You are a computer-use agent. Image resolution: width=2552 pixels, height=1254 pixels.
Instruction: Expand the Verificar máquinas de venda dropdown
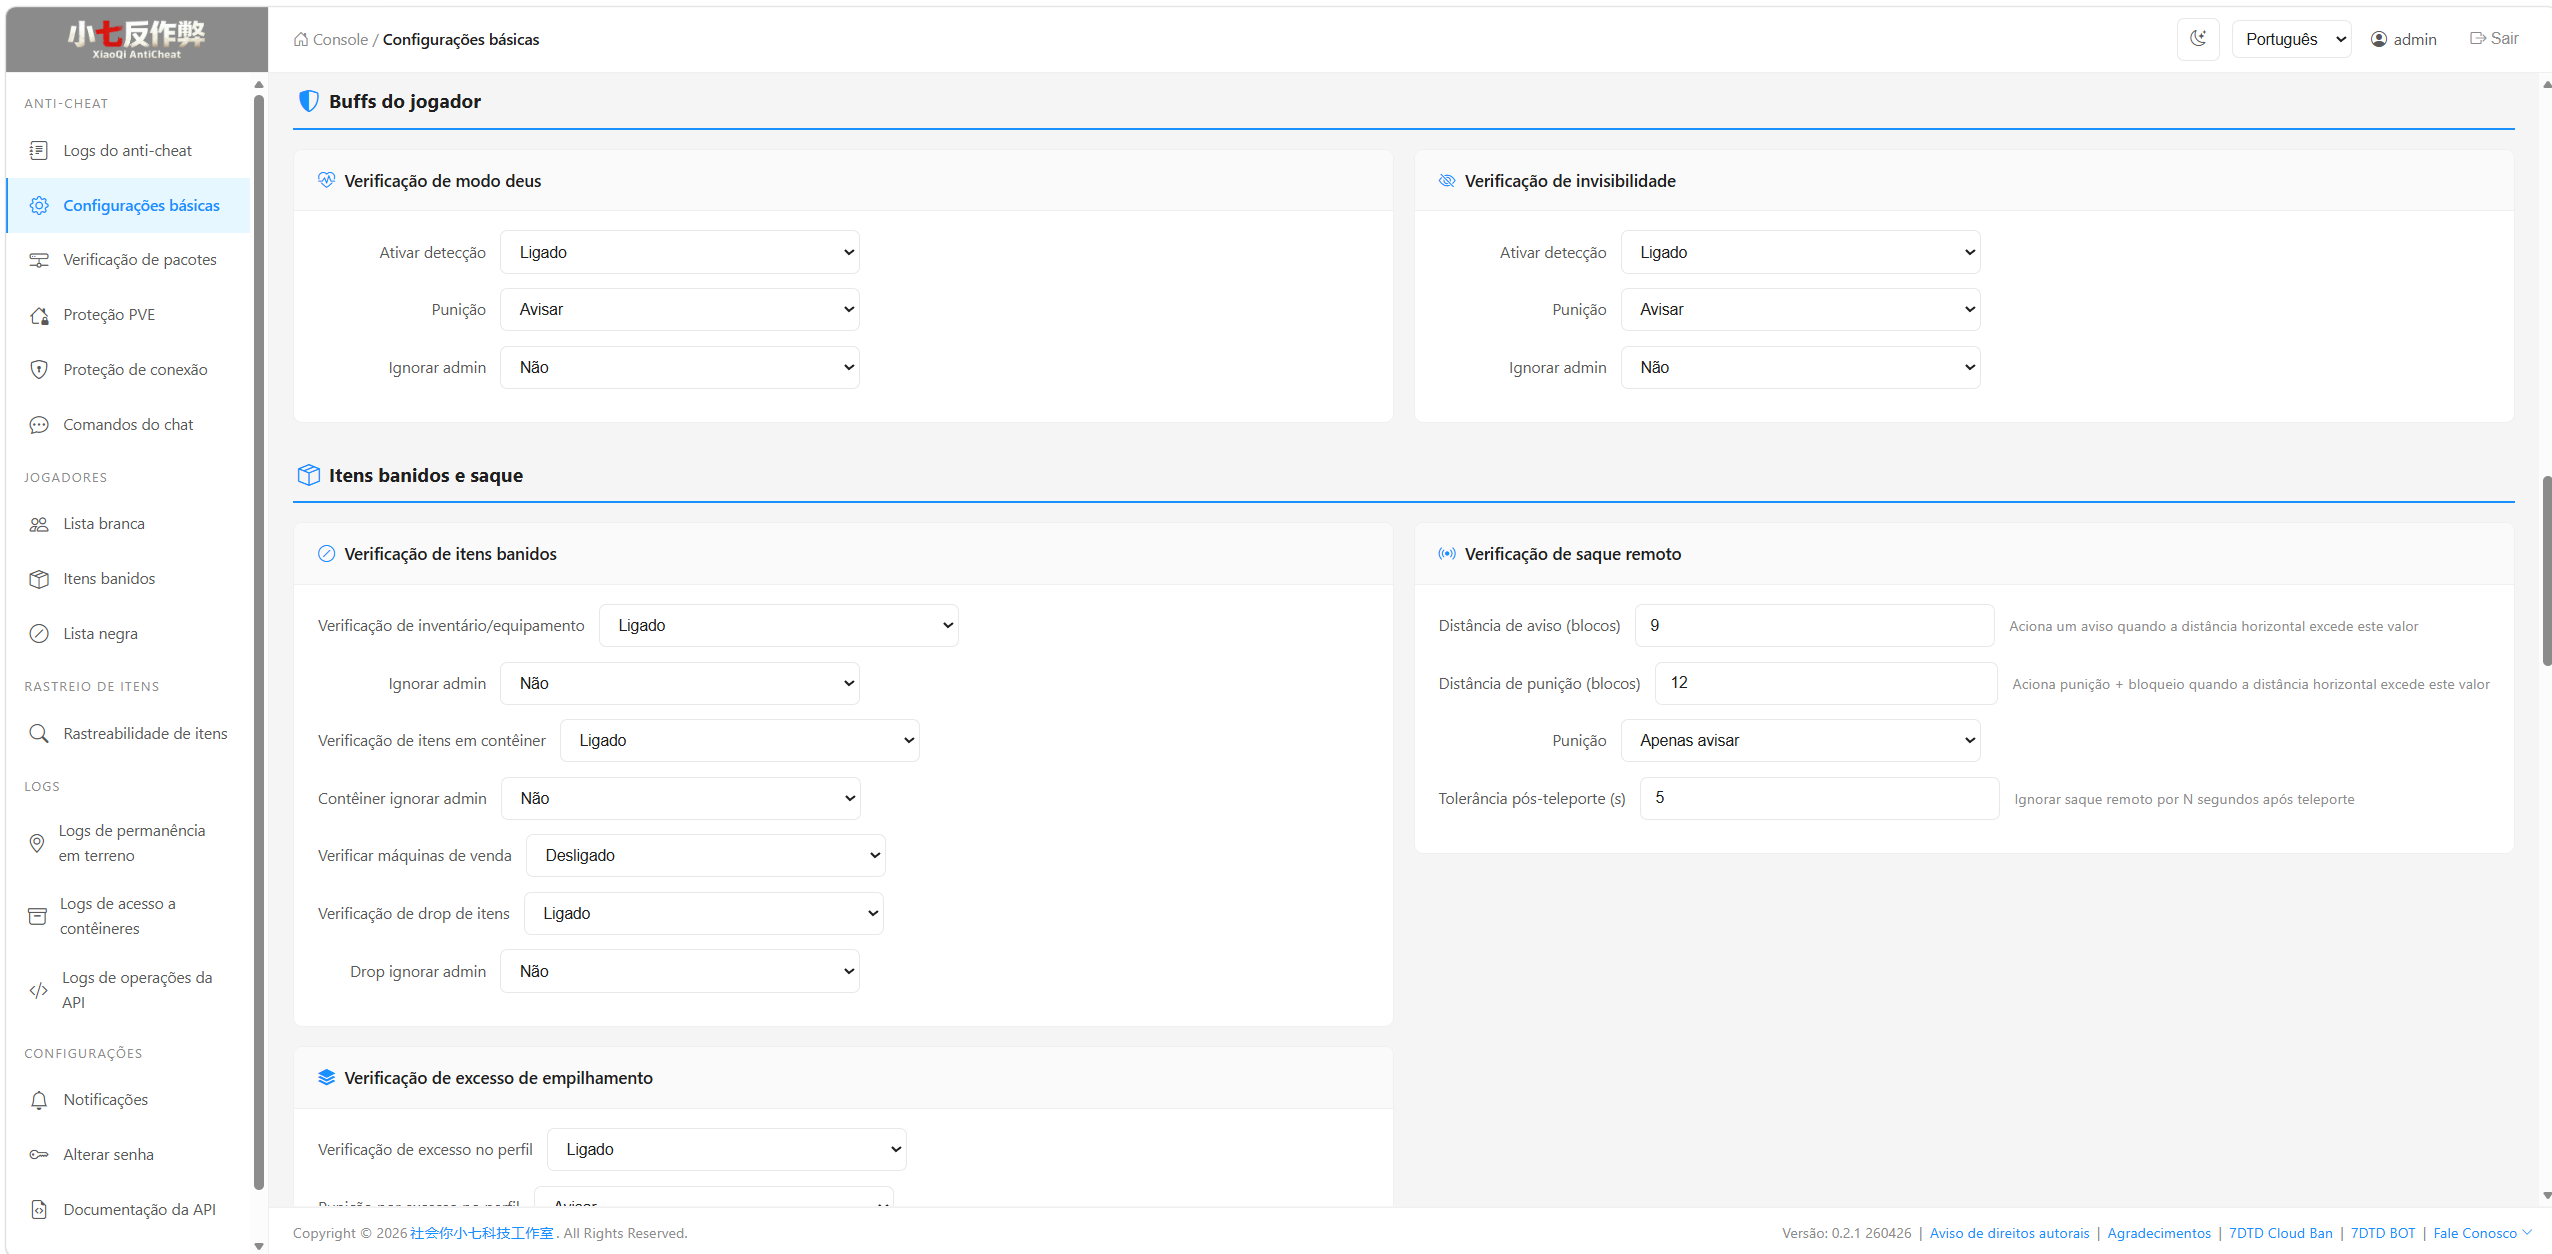(705, 855)
